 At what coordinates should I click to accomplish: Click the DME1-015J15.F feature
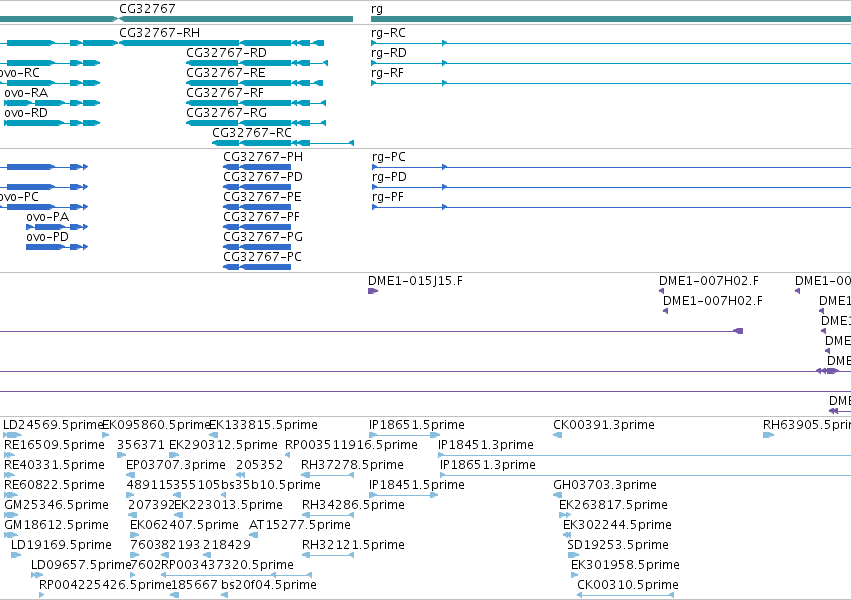(373, 291)
